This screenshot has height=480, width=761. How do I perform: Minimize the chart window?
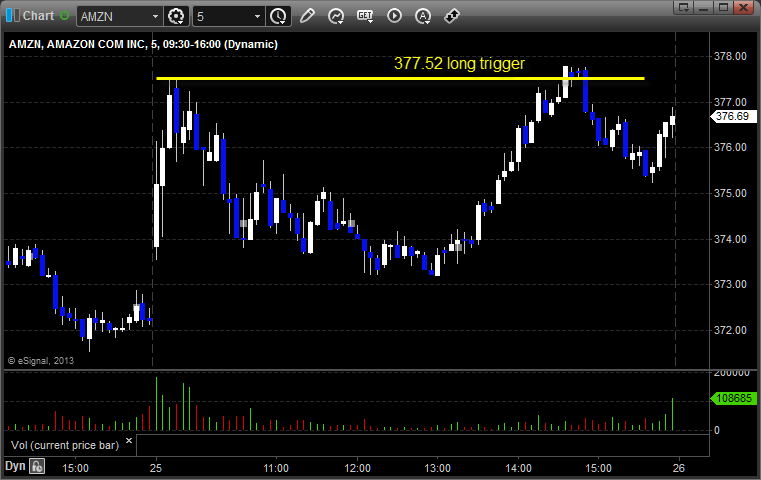point(704,7)
